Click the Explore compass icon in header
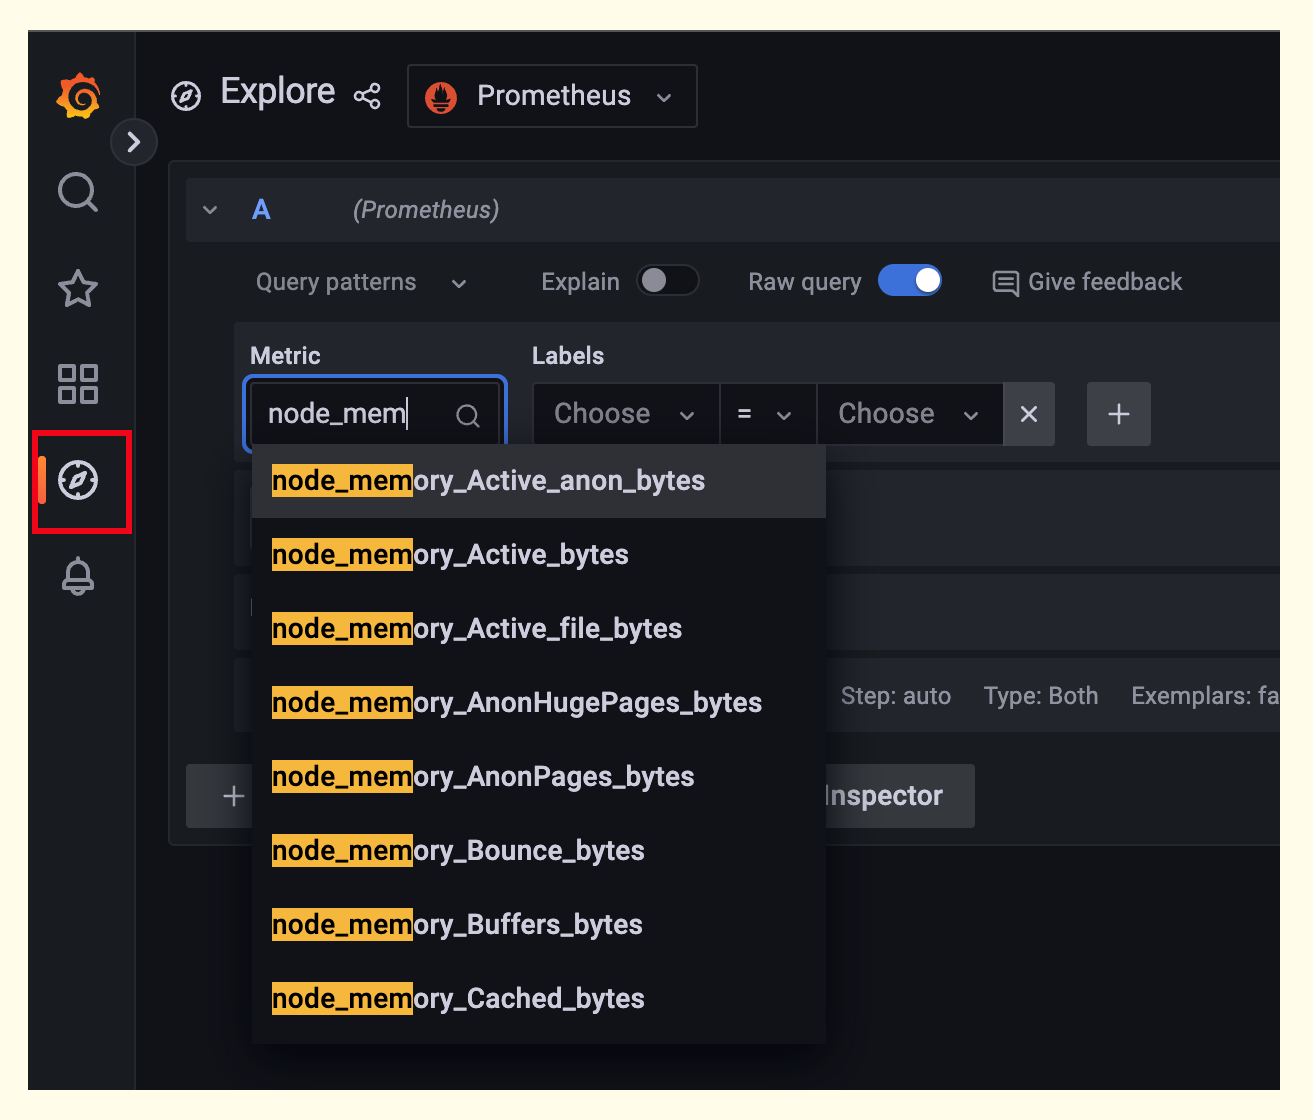This screenshot has width=1313, height=1120. tap(186, 96)
